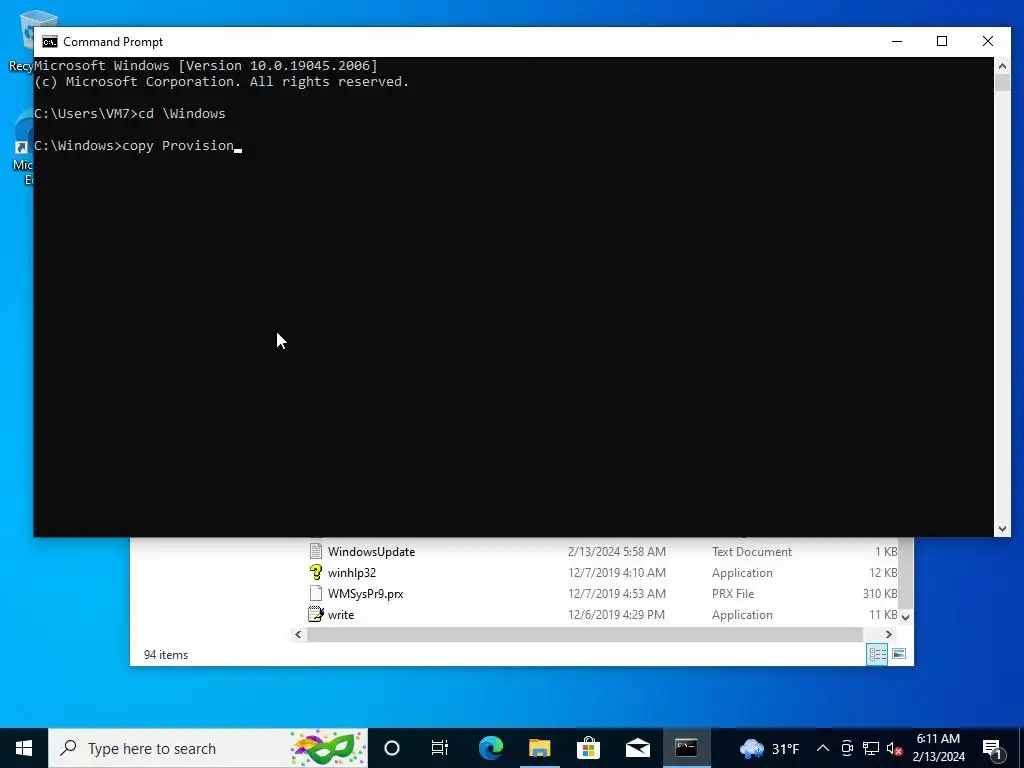The height and width of the screenshot is (768, 1024).
Task: Open File Explorer from the taskbar
Action: pos(539,748)
